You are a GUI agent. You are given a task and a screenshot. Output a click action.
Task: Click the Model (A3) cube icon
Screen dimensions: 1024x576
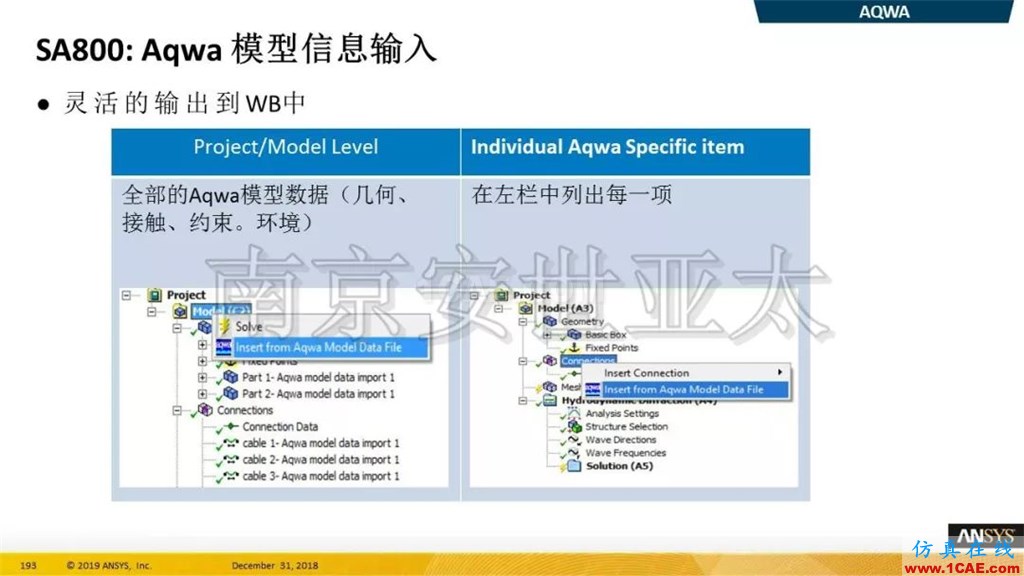click(x=526, y=308)
